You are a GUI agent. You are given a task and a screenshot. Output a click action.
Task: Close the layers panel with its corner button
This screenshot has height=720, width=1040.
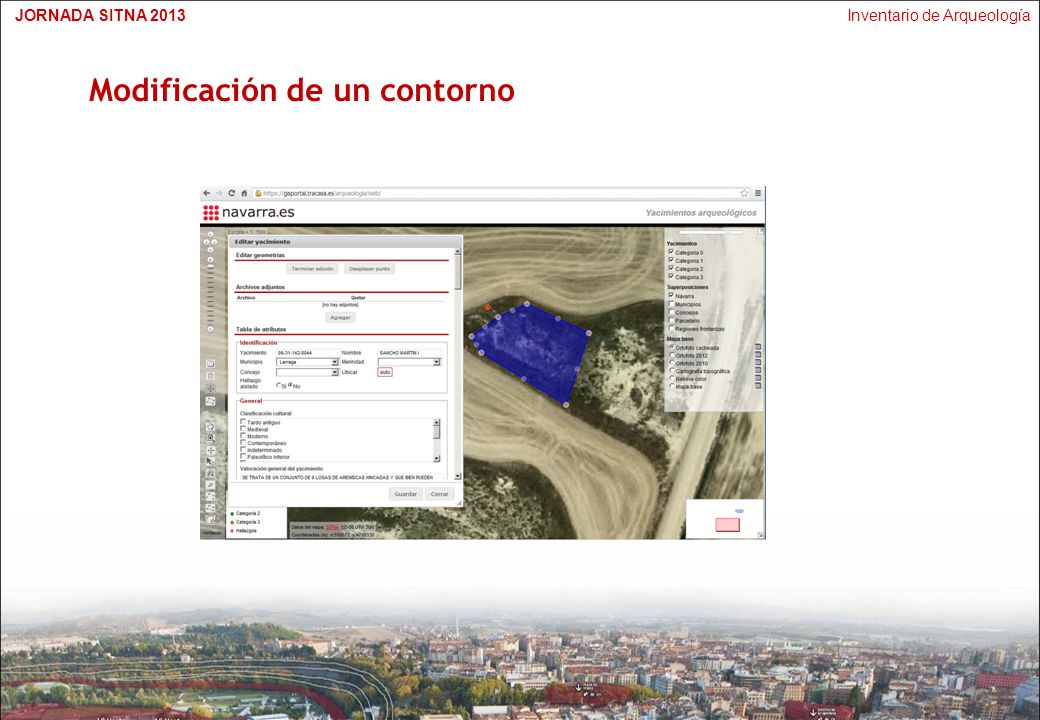[761, 231]
